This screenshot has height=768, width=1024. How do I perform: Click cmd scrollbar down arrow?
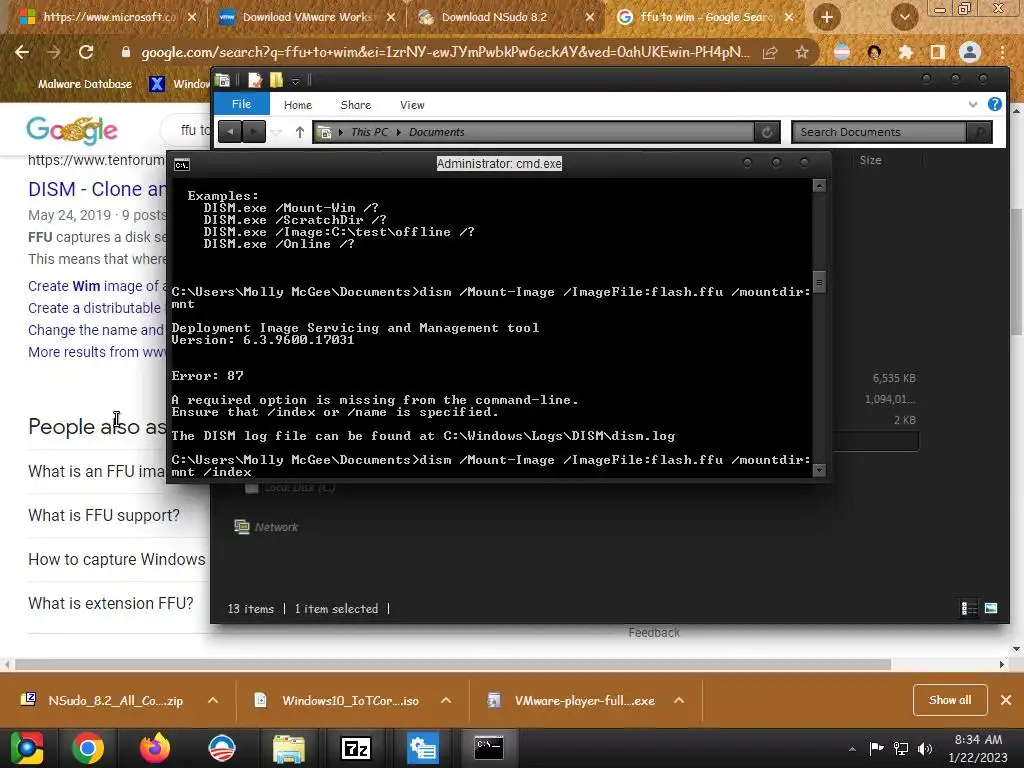(819, 470)
